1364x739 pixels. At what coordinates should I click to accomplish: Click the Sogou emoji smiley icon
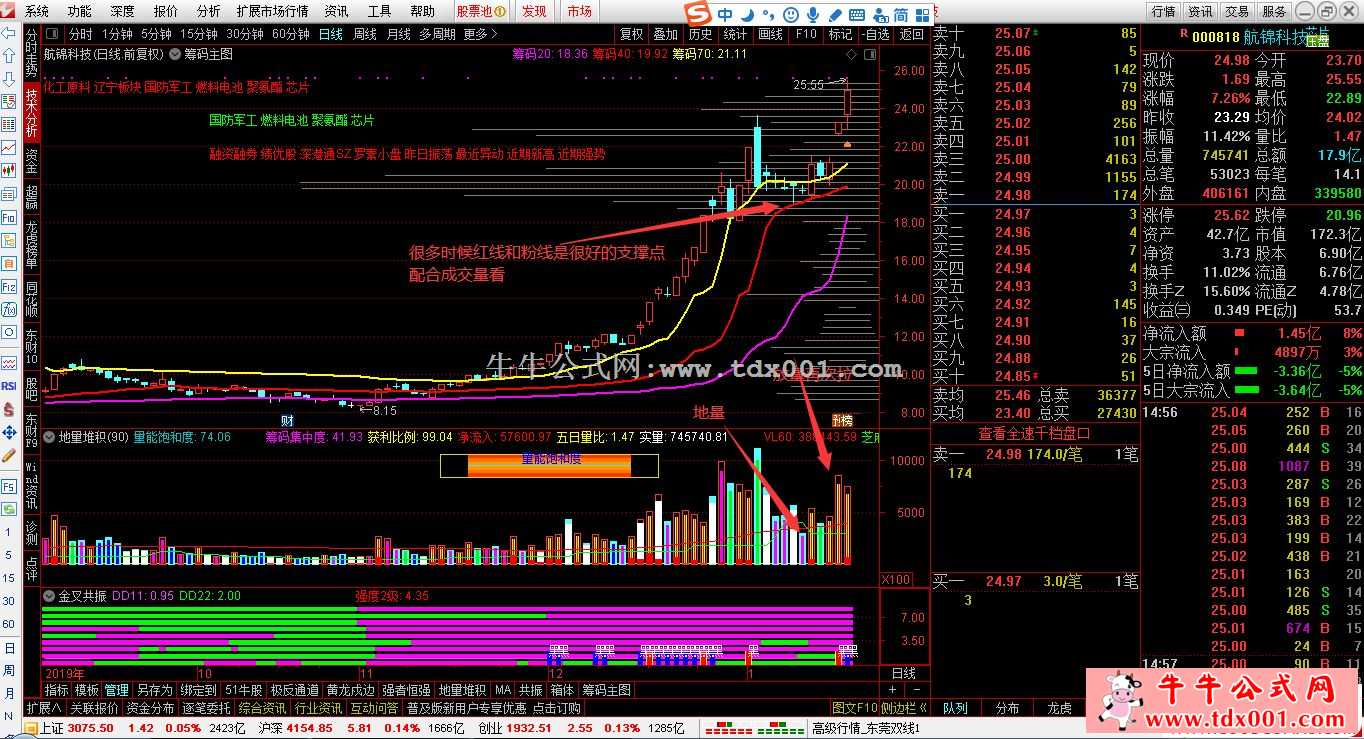[791, 15]
